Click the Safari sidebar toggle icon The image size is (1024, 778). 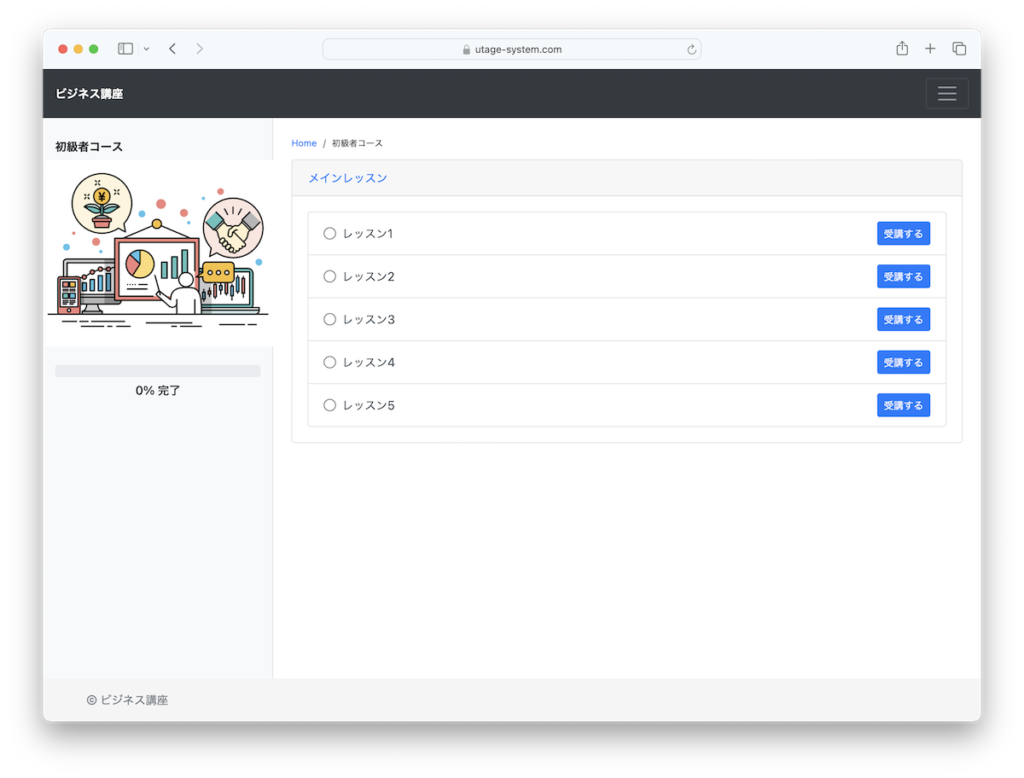pos(126,49)
